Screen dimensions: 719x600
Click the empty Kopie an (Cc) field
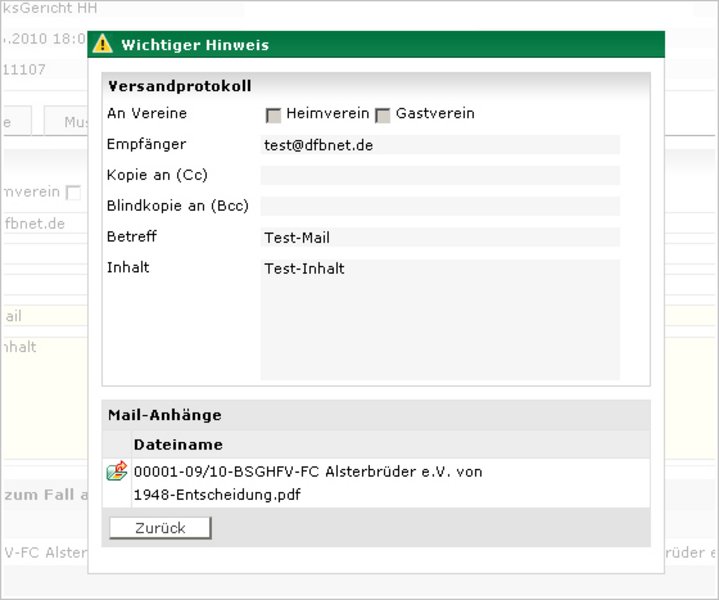pos(440,176)
